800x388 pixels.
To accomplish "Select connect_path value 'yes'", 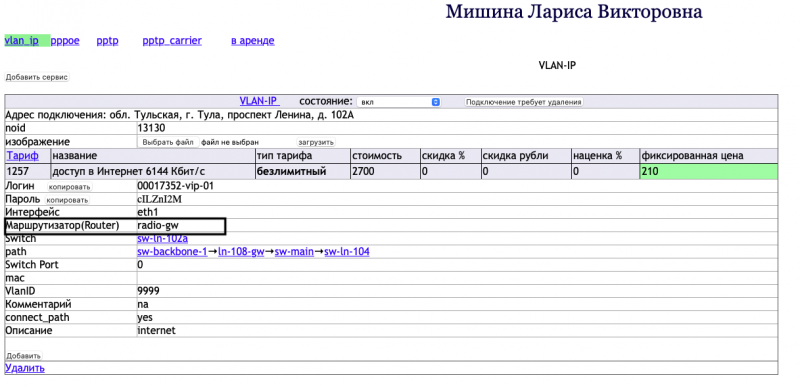I will coord(145,318).
